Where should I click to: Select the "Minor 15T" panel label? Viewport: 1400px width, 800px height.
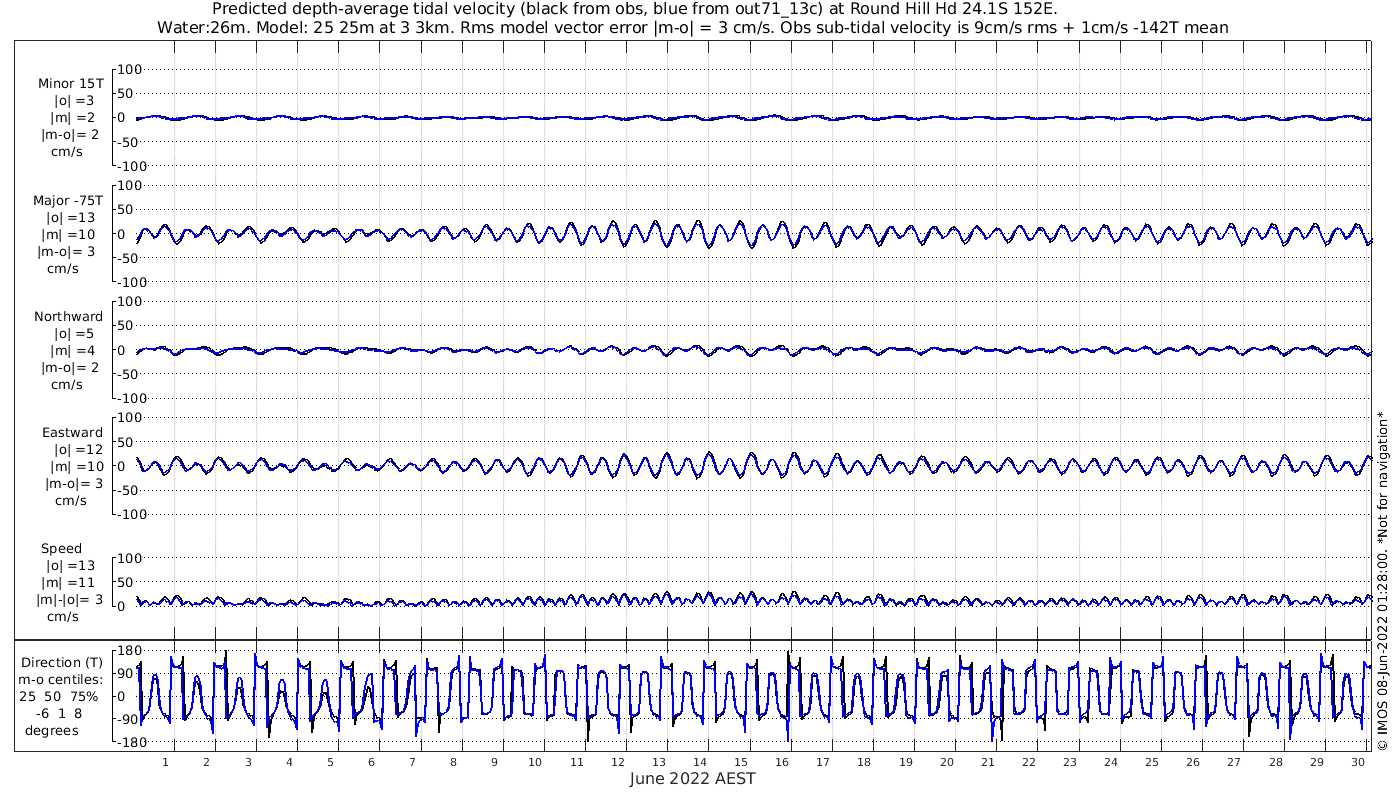point(70,84)
